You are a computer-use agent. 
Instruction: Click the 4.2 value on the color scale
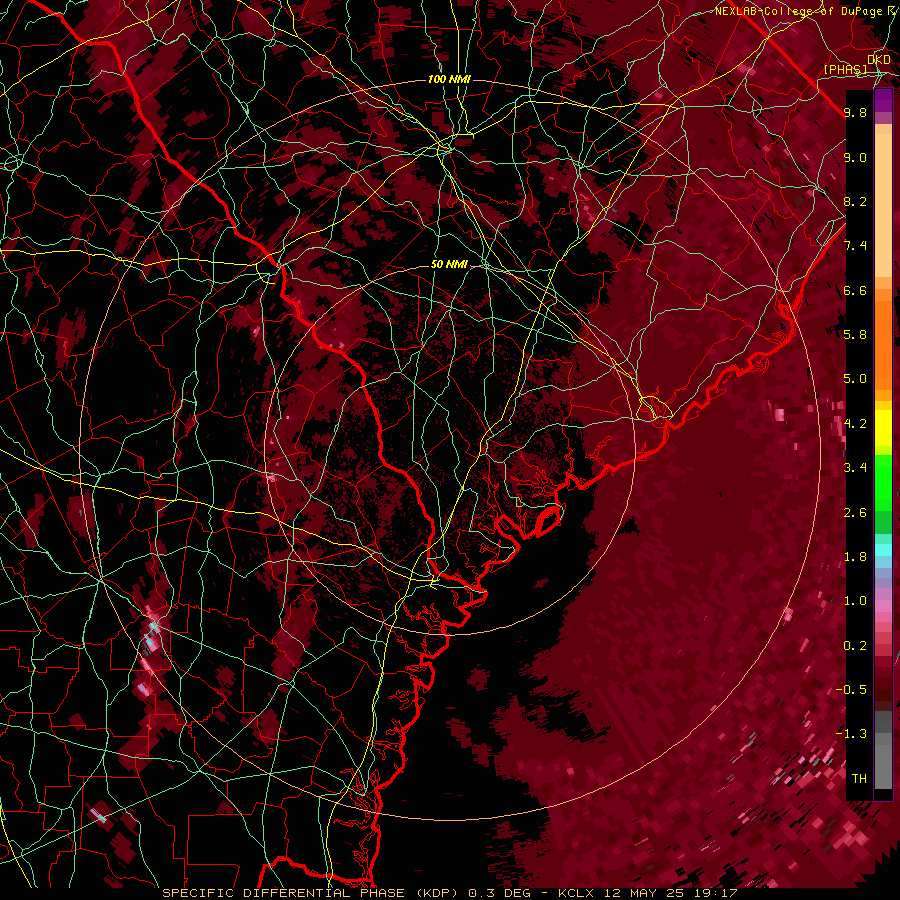point(855,424)
